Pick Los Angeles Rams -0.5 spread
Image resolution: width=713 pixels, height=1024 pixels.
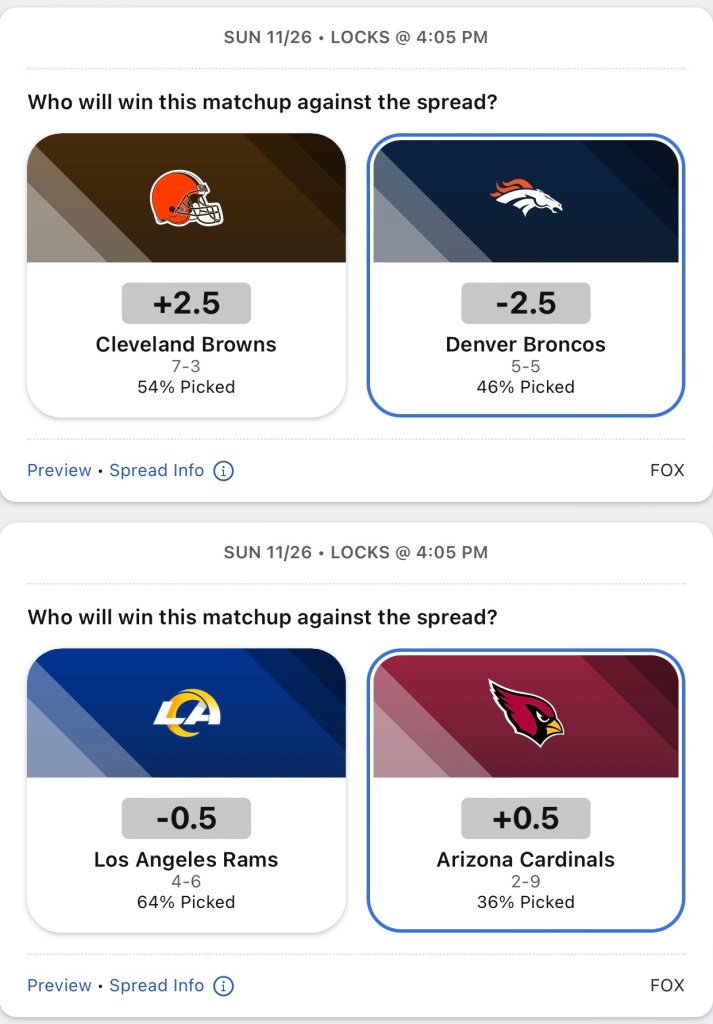coord(186,818)
